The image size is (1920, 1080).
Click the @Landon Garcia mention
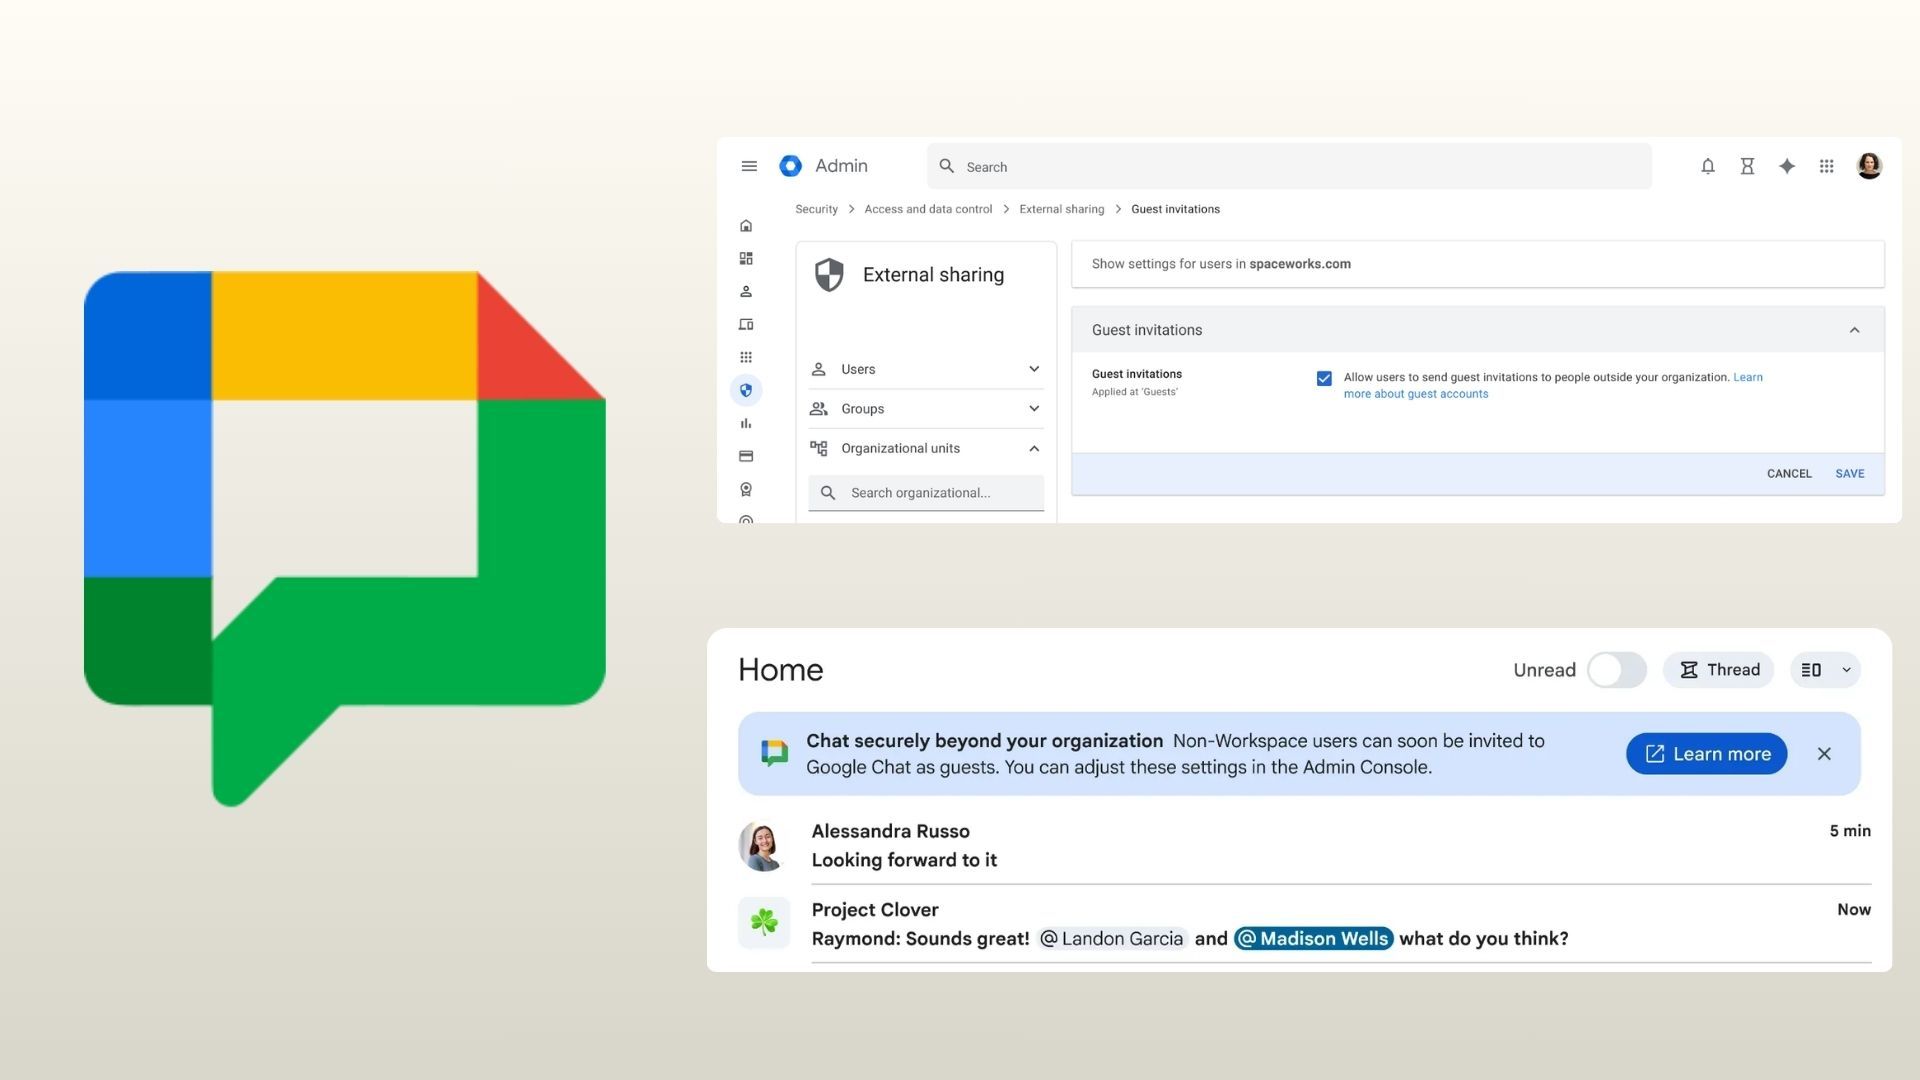[x=1112, y=939]
